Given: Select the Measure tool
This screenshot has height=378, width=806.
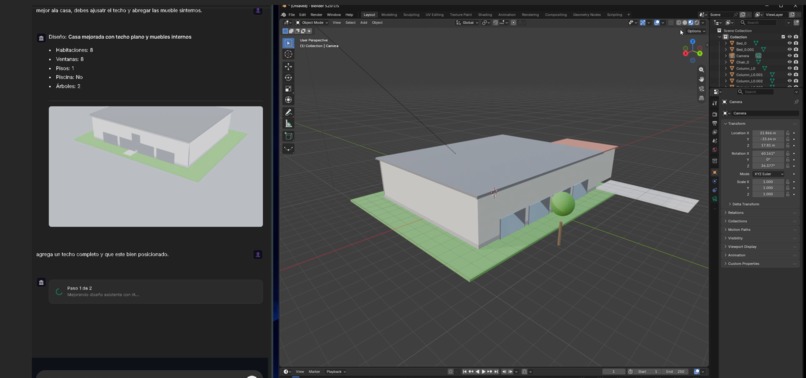Looking at the screenshot, I should pyautogui.click(x=288, y=124).
